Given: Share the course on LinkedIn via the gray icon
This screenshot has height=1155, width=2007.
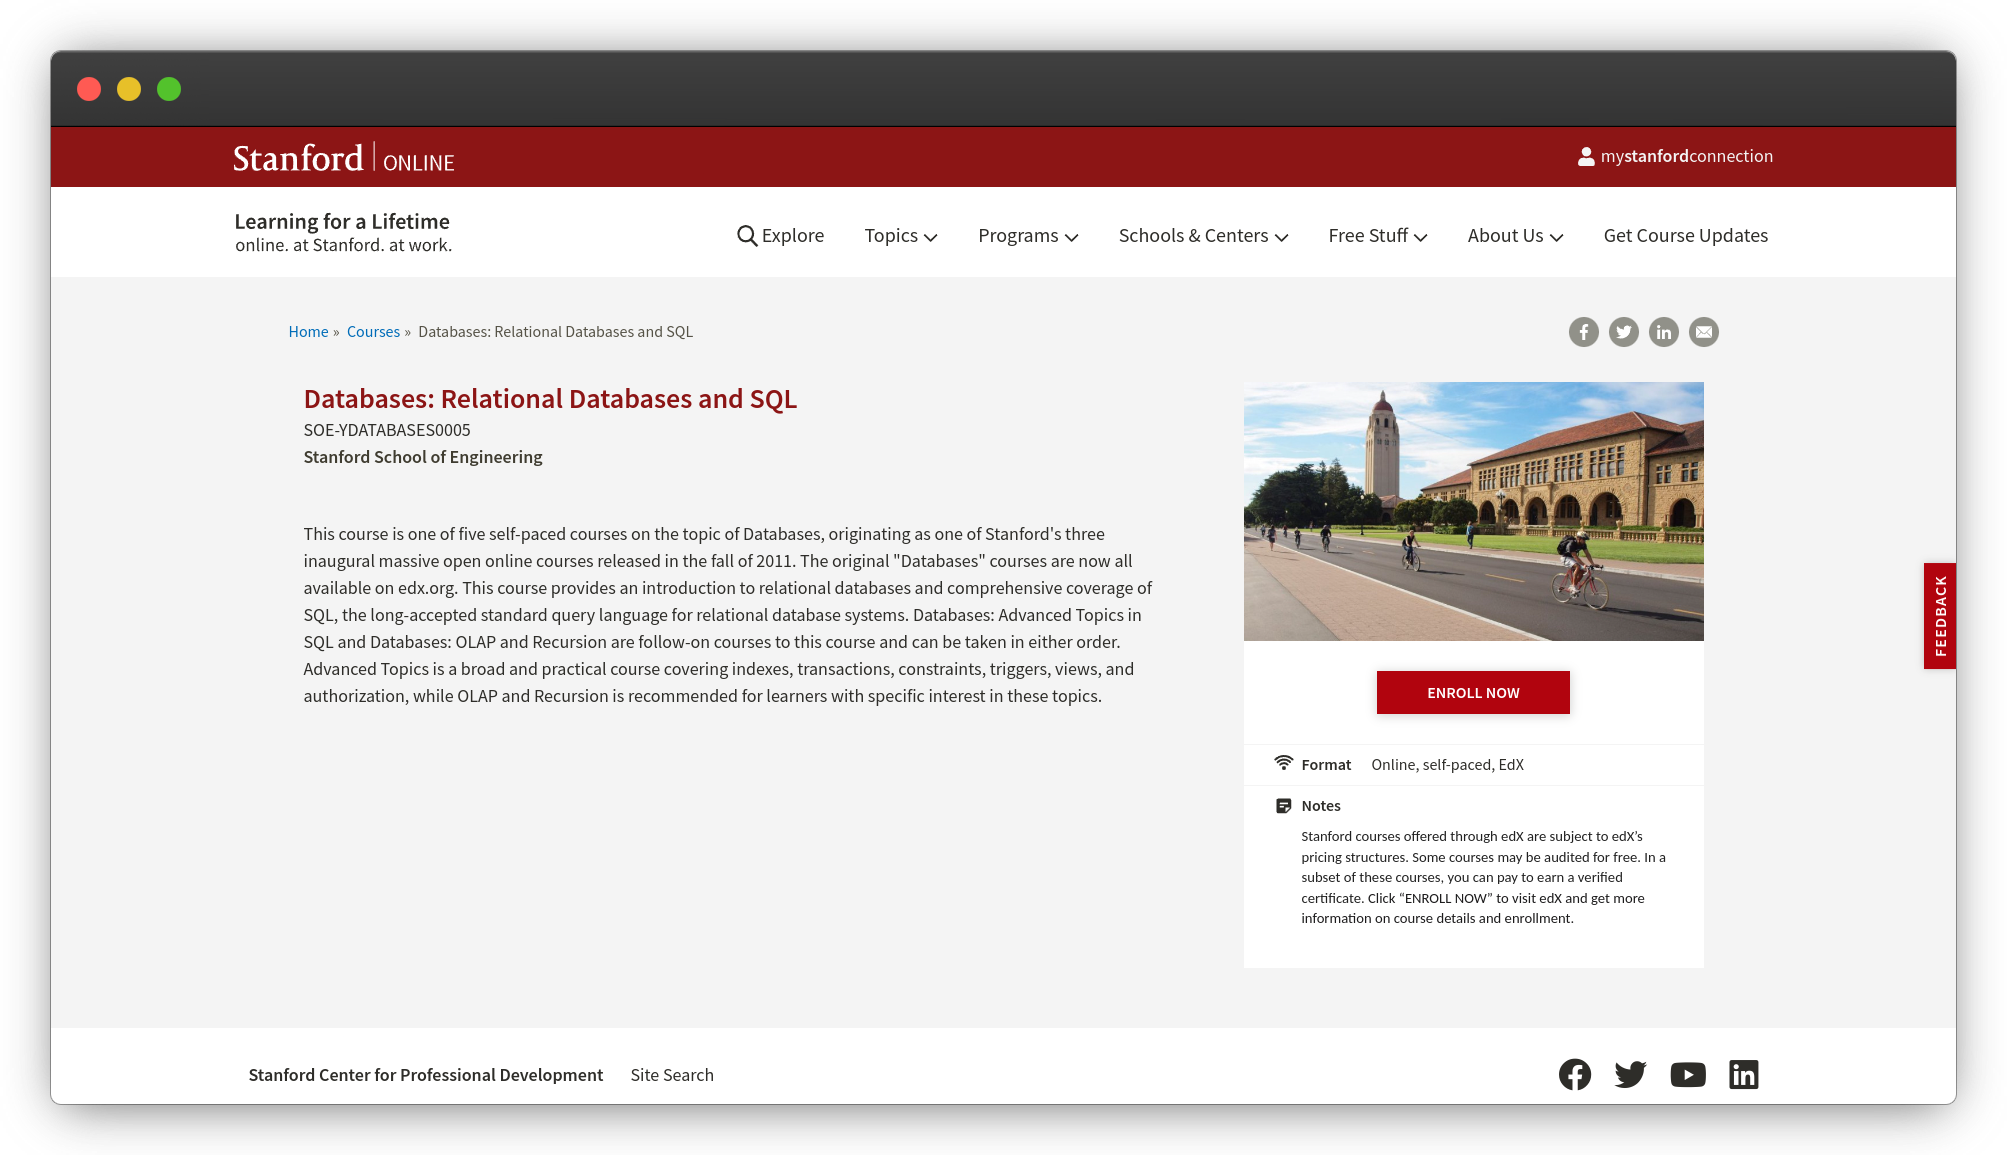Looking at the screenshot, I should tap(1664, 332).
